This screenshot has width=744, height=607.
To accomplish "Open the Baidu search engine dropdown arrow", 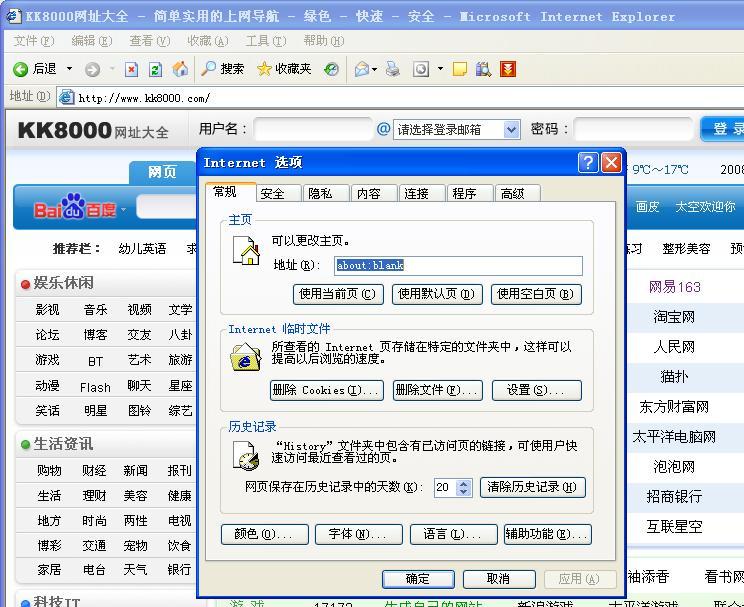I will (x=123, y=209).
